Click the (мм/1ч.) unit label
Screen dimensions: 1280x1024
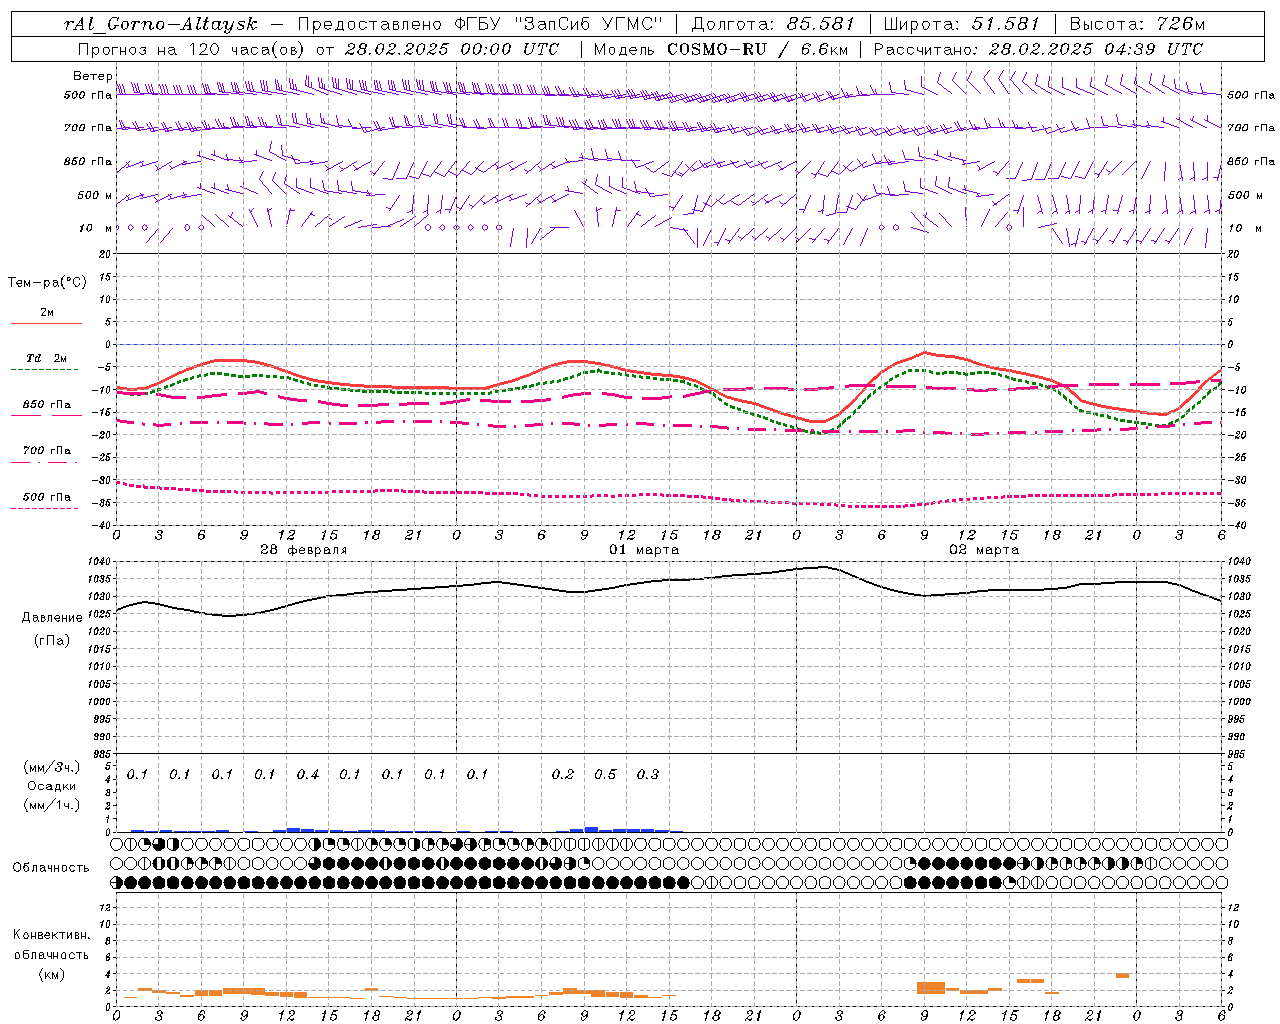tap(52, 805)
